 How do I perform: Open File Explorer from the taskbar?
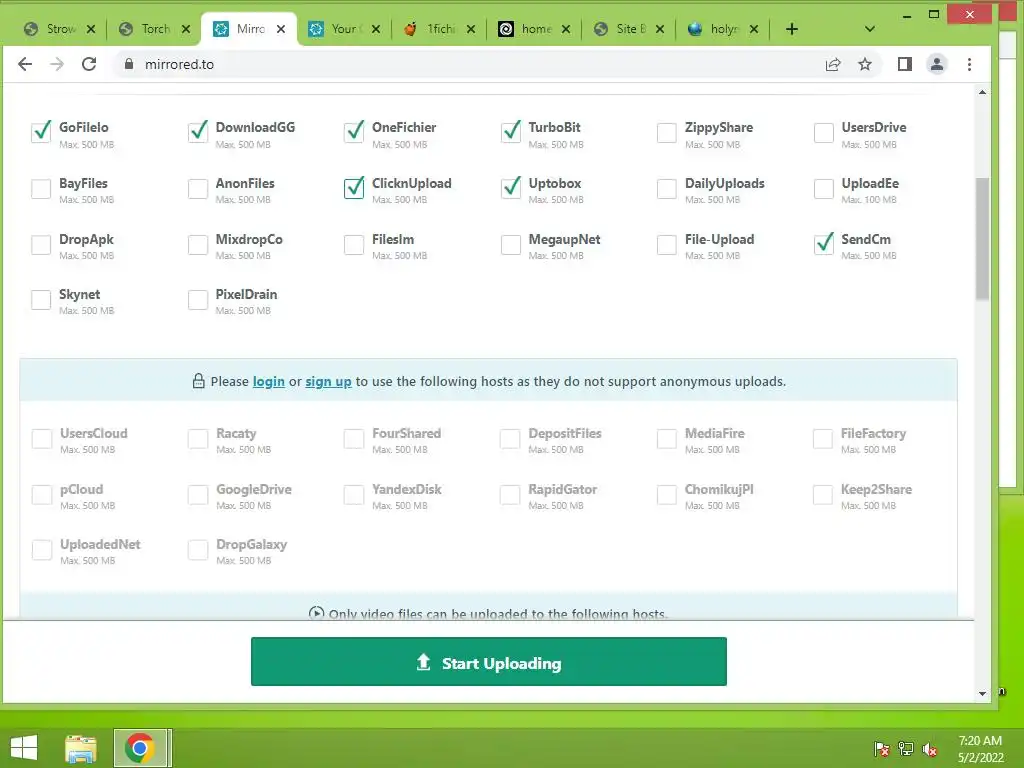pos(81,748)
